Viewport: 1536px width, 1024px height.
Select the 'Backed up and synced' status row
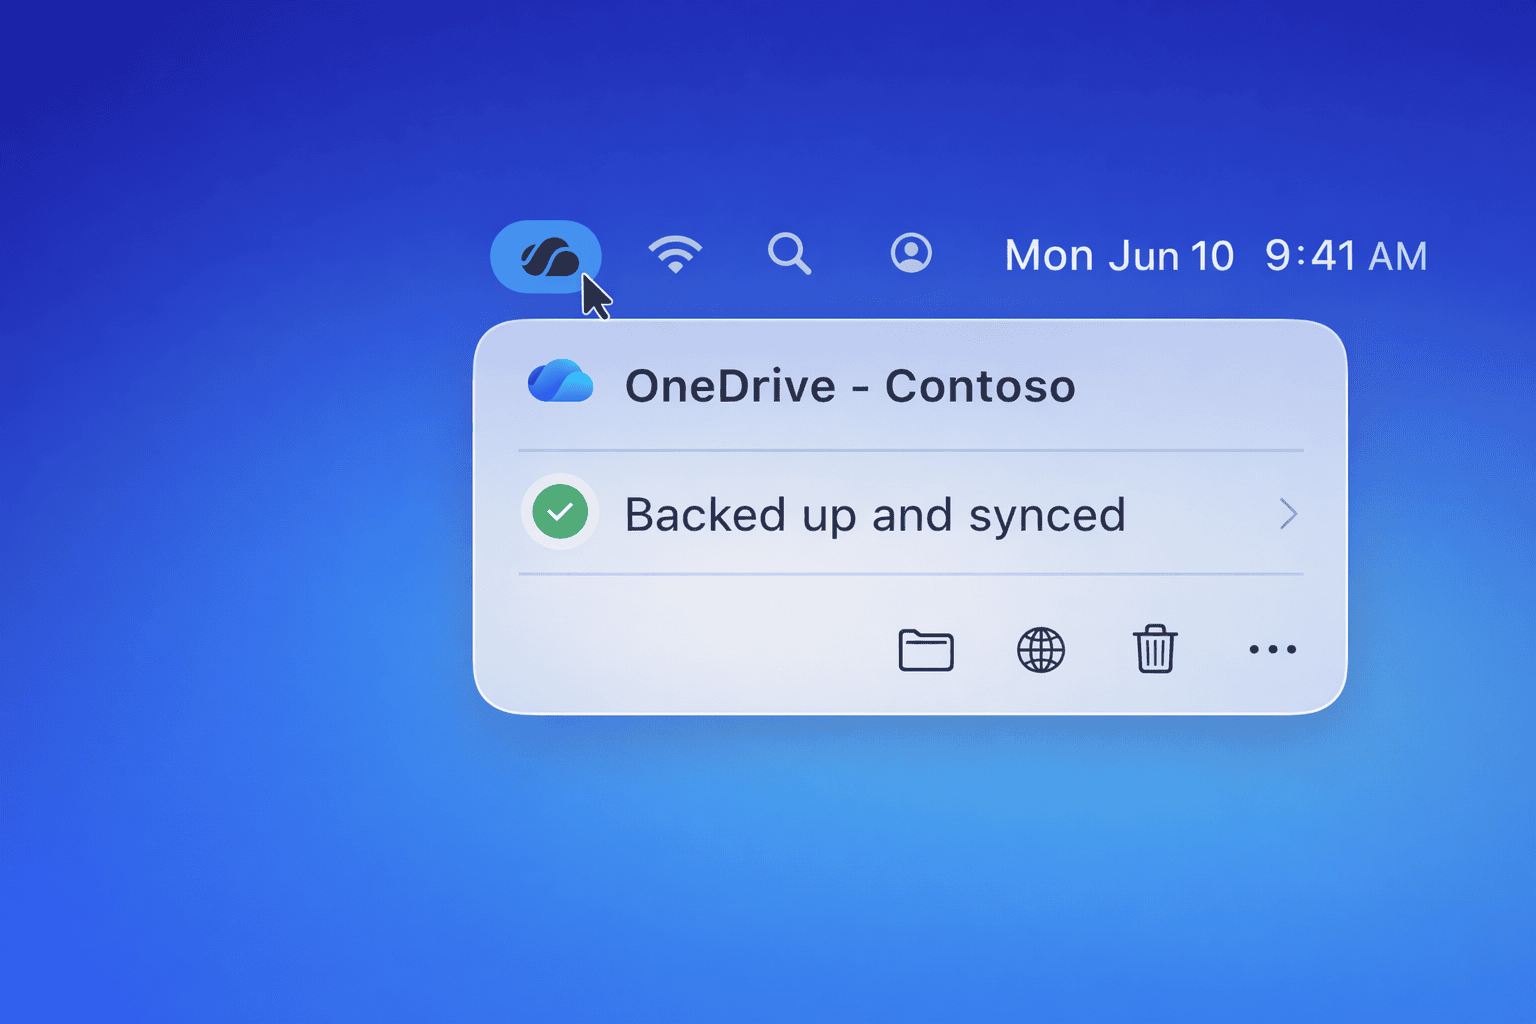(911, 513)
